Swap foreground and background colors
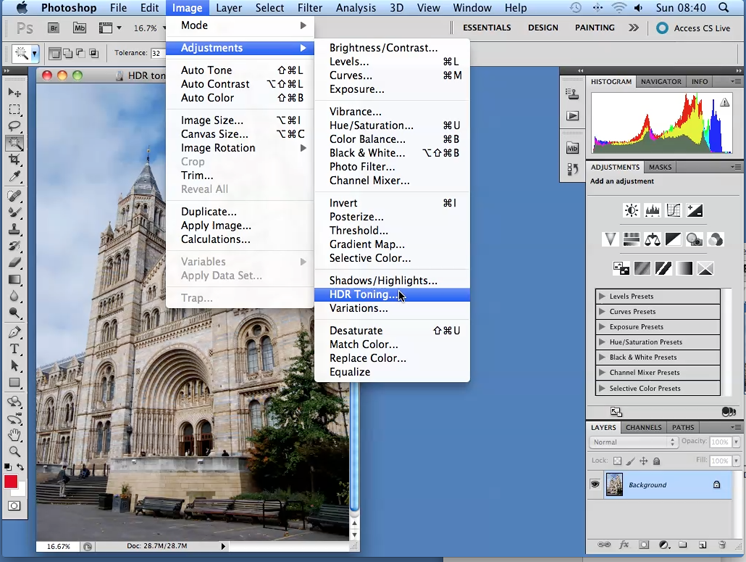The width and height of the screenshot is (746, 562). (20, 467)
